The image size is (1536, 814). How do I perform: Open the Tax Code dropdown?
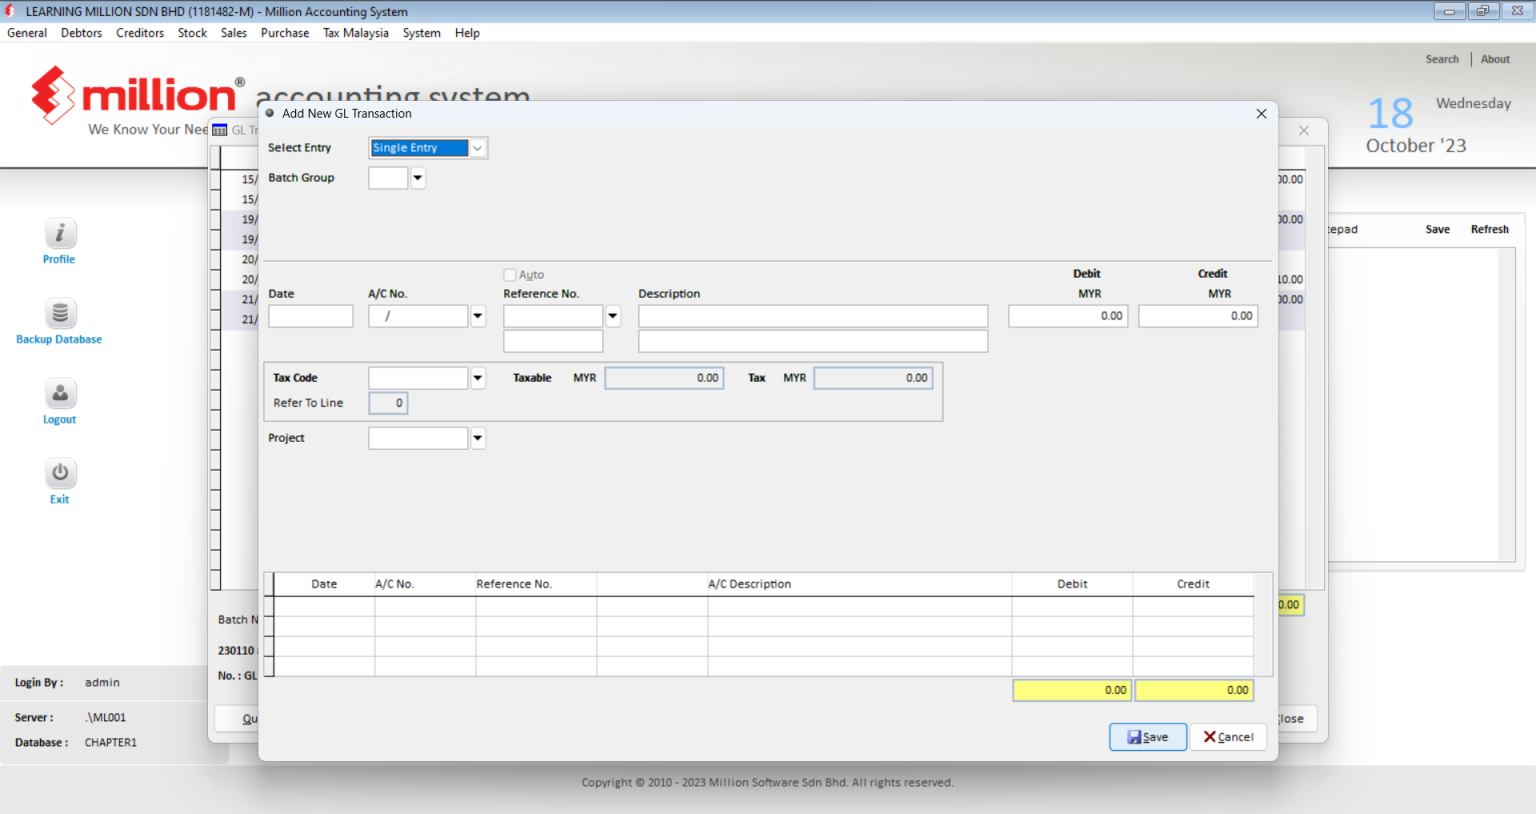coord(477,377)
